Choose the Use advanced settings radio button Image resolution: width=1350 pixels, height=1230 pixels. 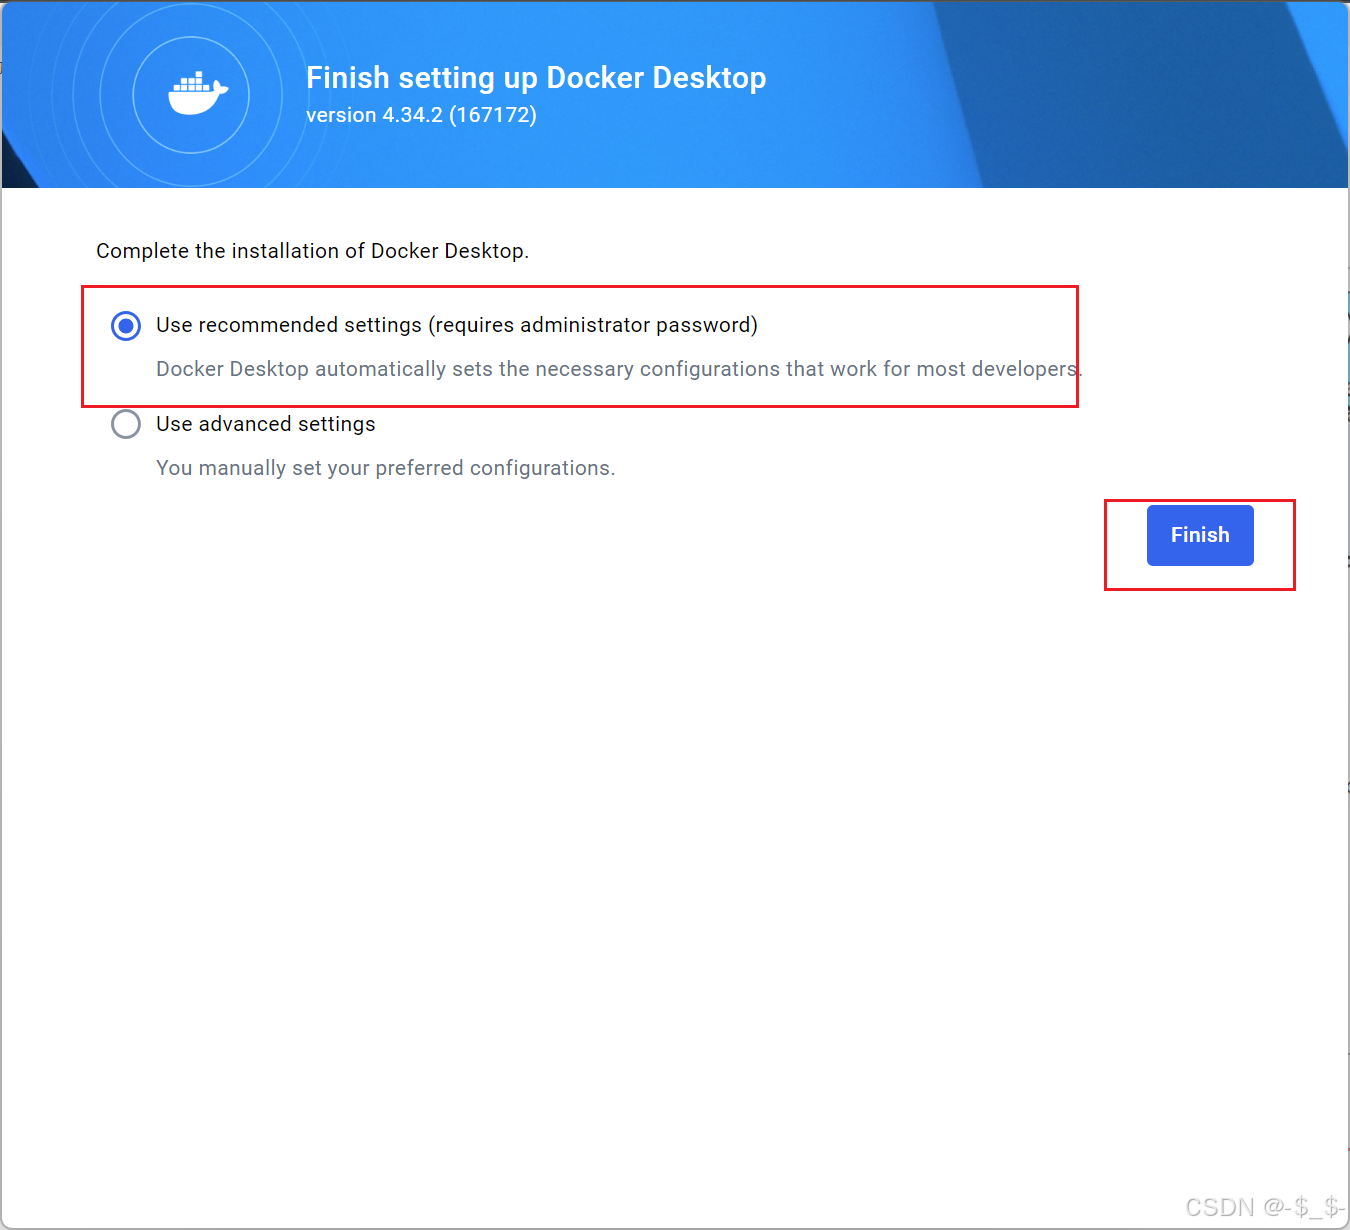point(126,424)
